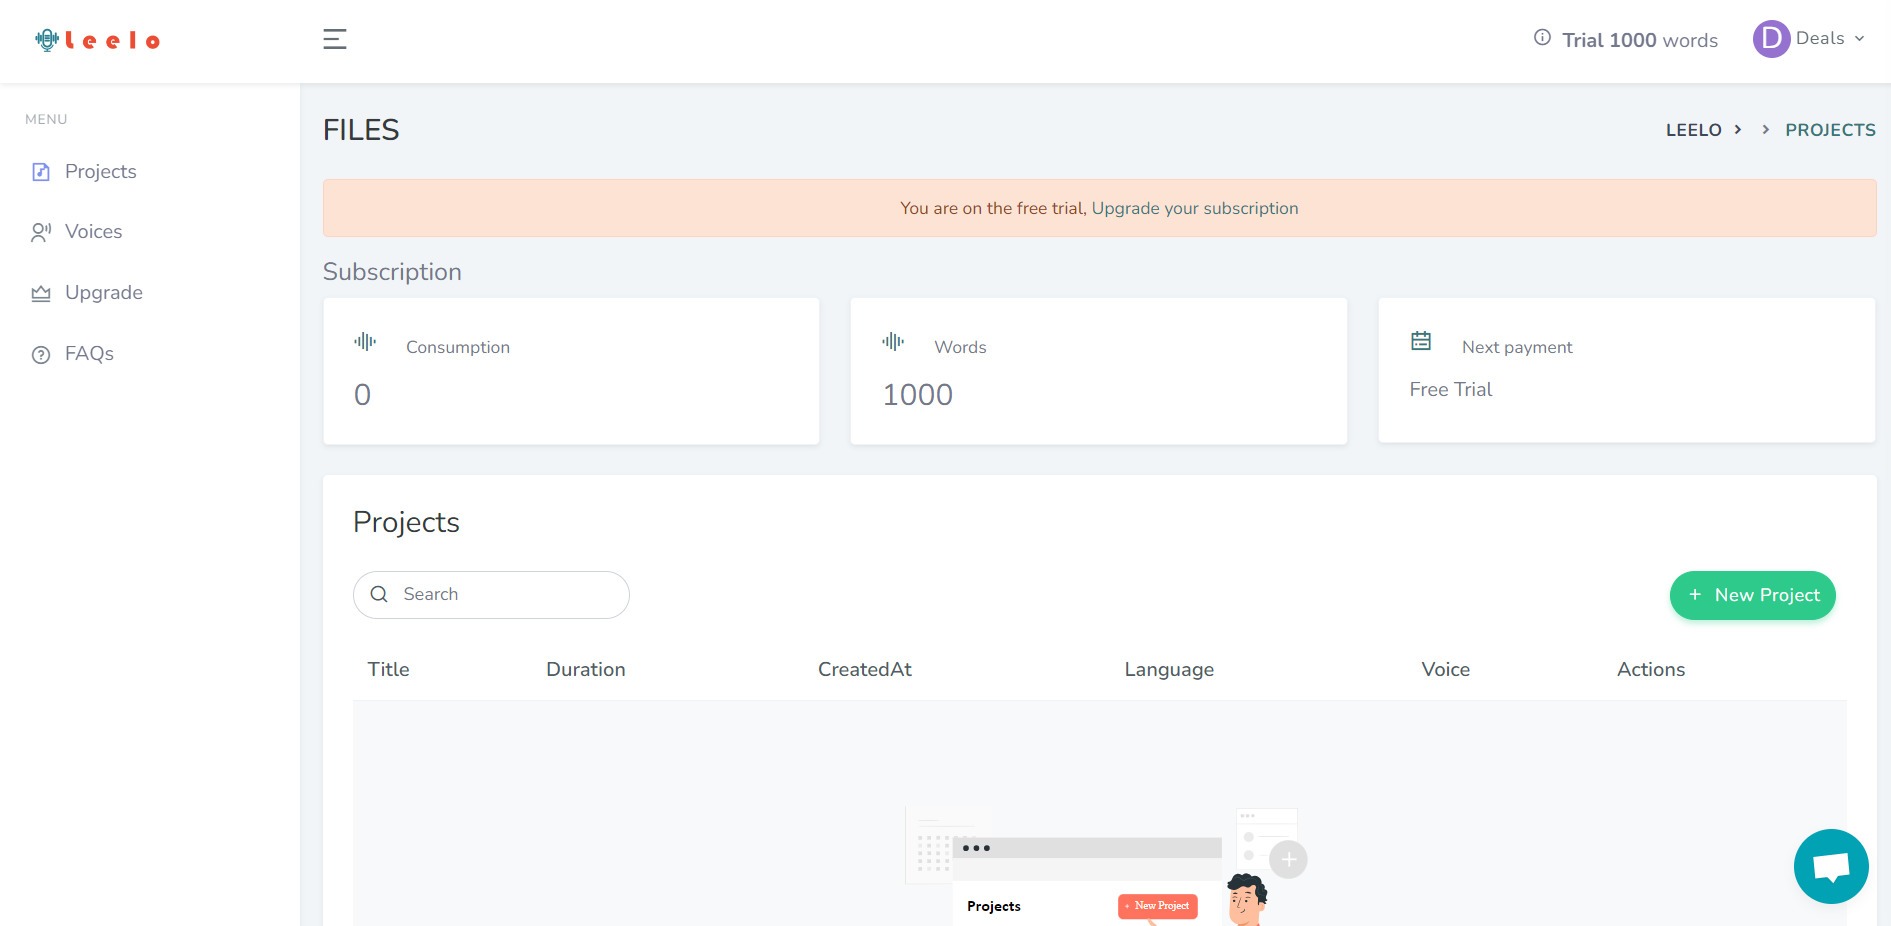Click the empty projects illustration

1105,866
